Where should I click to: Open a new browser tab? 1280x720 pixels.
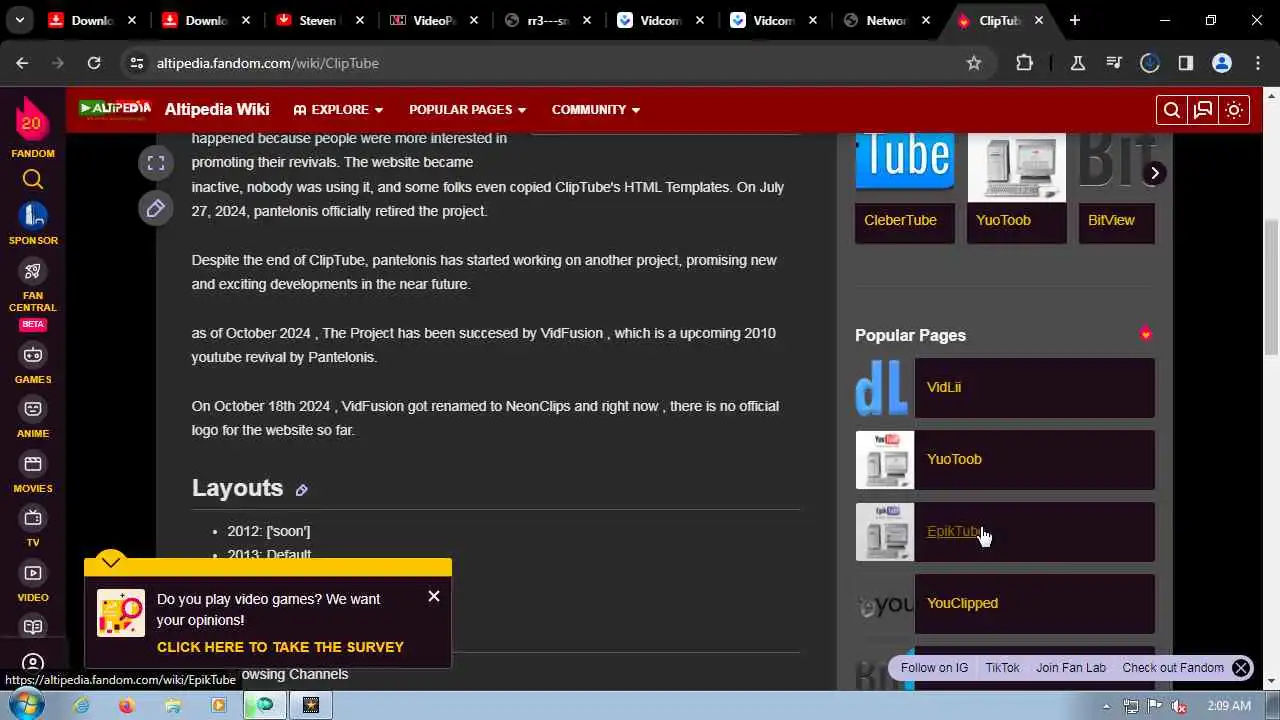point(1075,20)
